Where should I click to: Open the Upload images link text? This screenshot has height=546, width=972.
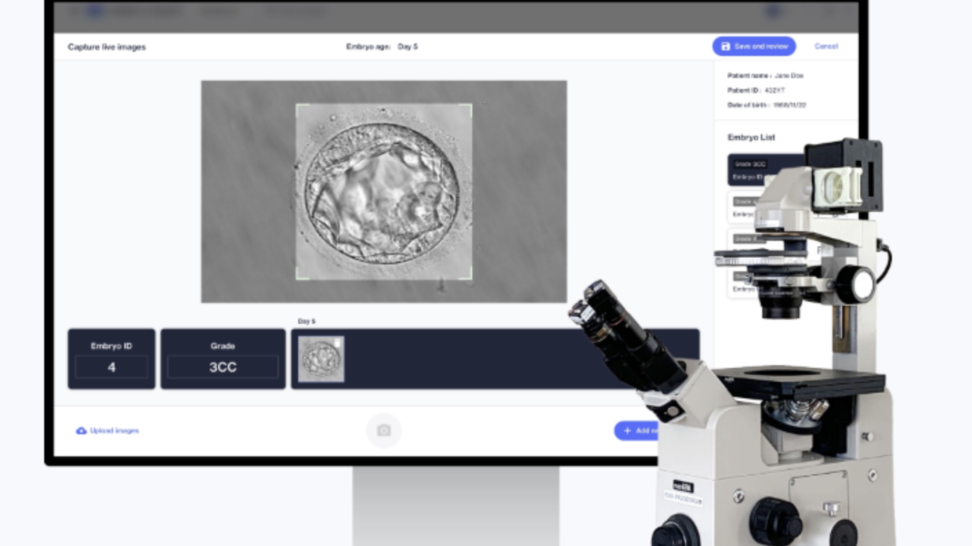click(x=114, y=431)
